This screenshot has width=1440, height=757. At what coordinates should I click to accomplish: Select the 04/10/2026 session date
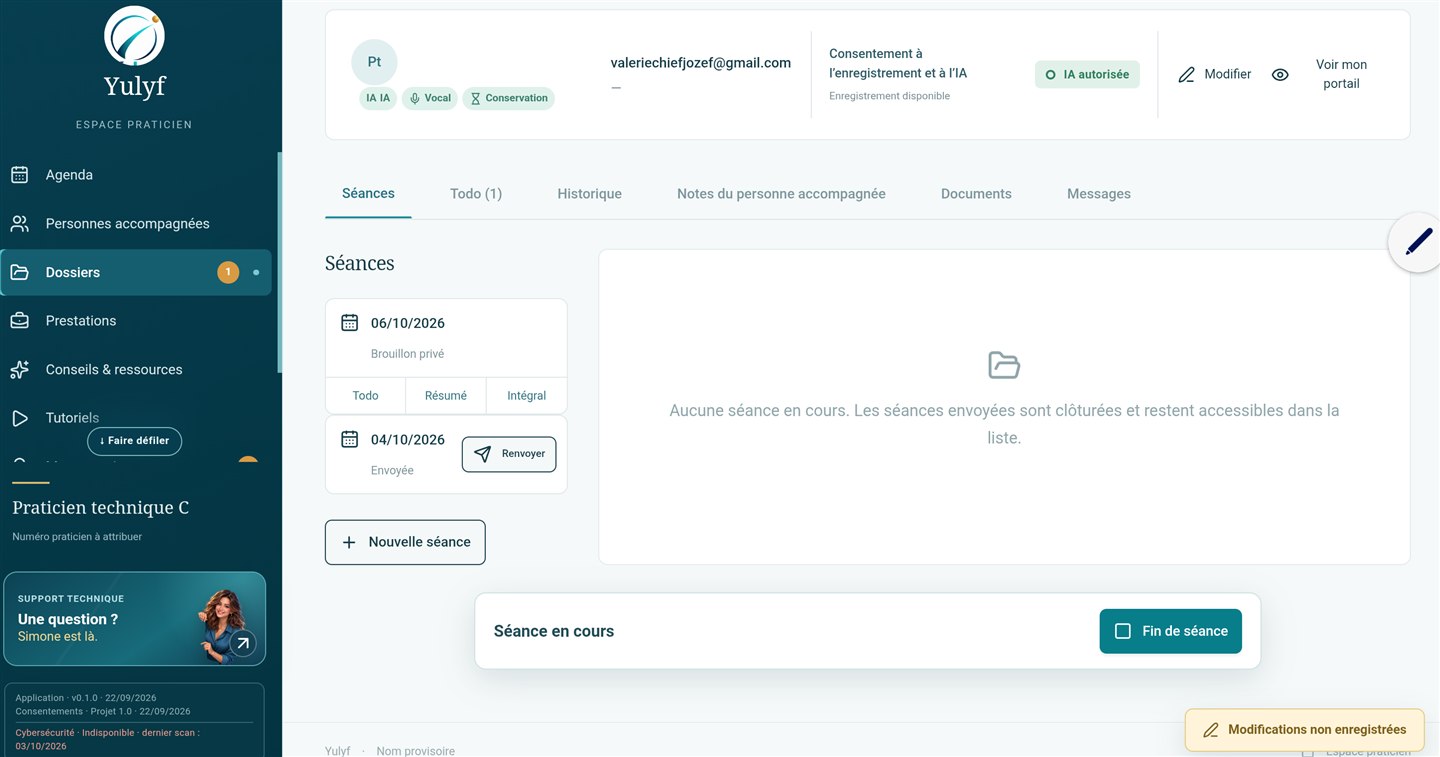click(408, 439)
